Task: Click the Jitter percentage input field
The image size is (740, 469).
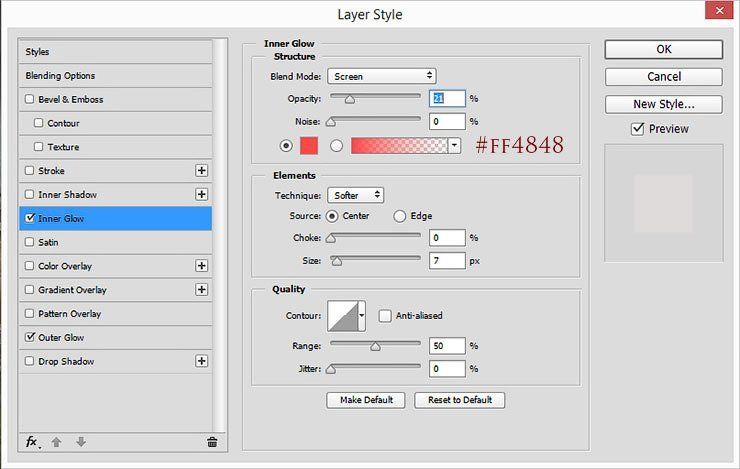Action: [447, 368]
